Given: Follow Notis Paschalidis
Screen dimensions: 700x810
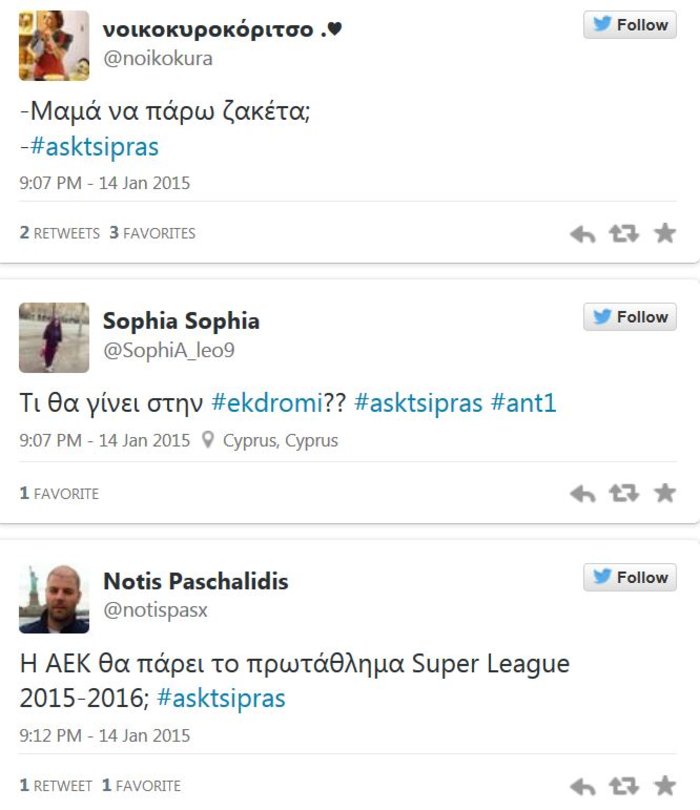Looking at the screenshot, I should click(629, 577).
